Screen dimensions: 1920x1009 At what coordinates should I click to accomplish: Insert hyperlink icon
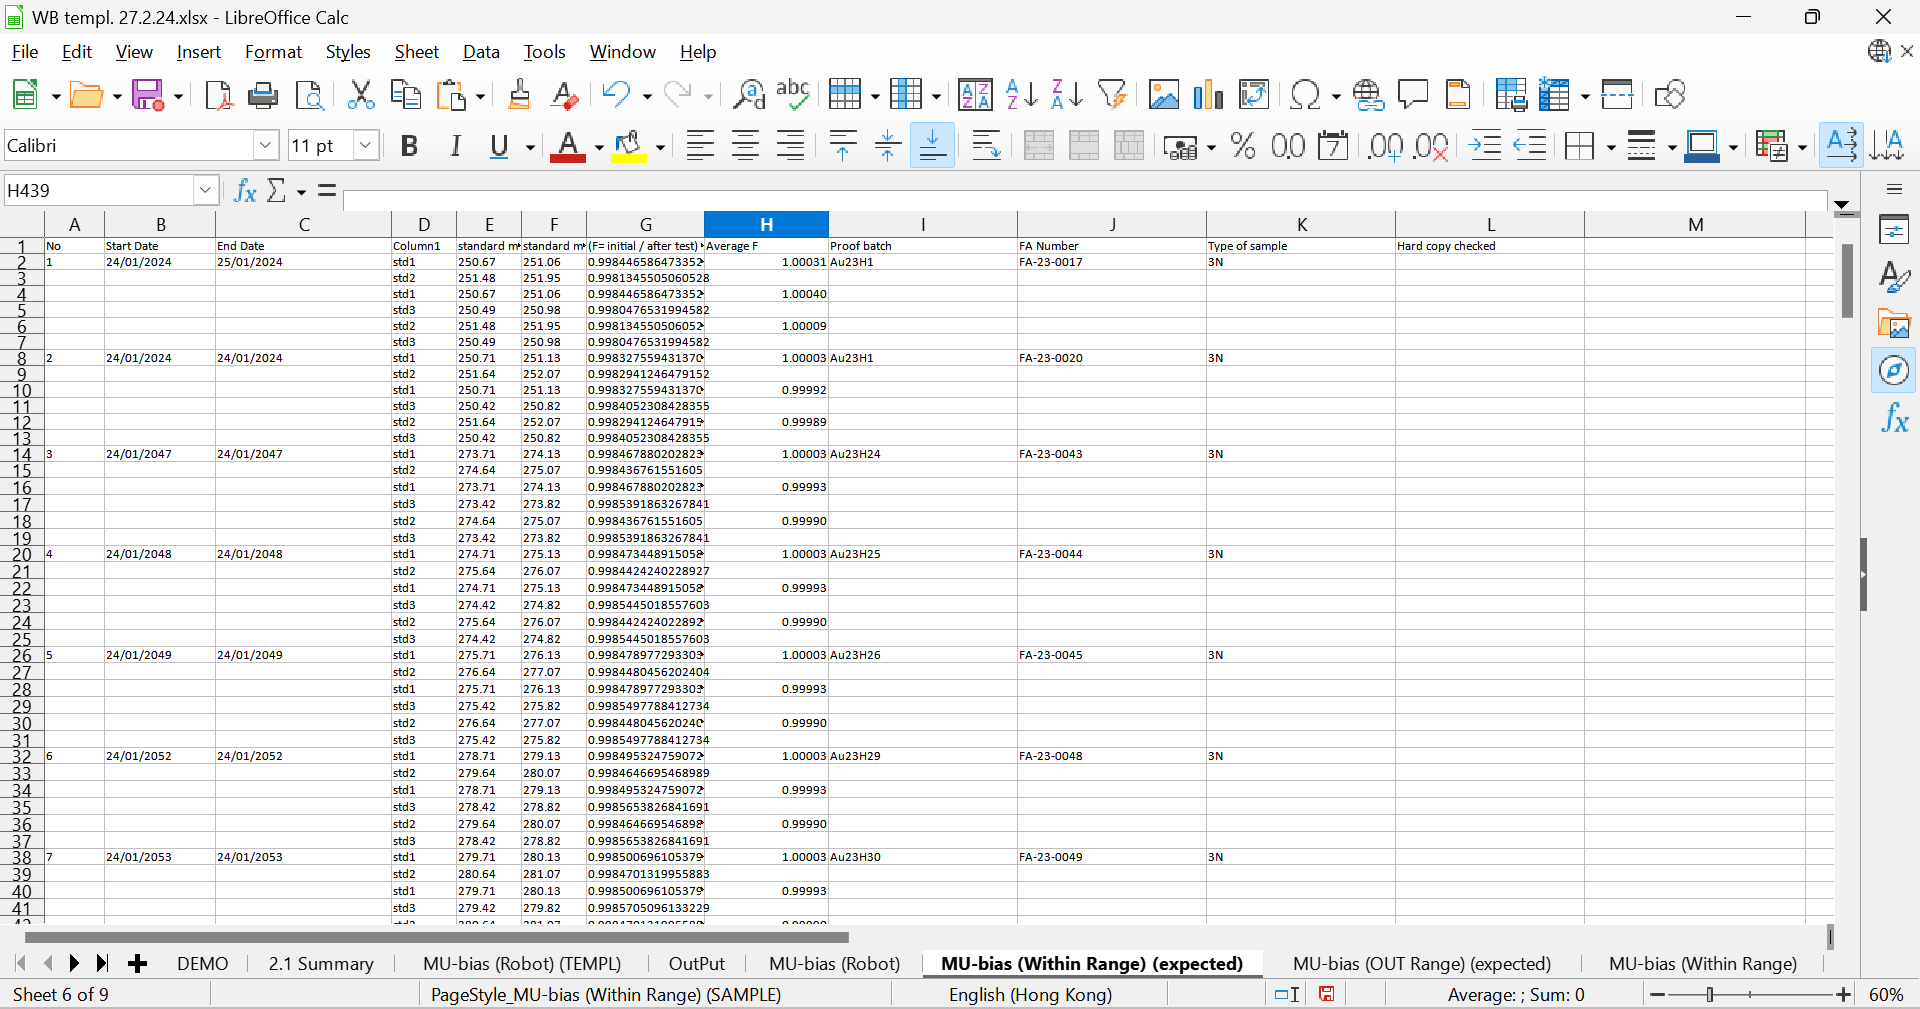click(x=1368, y=95)
